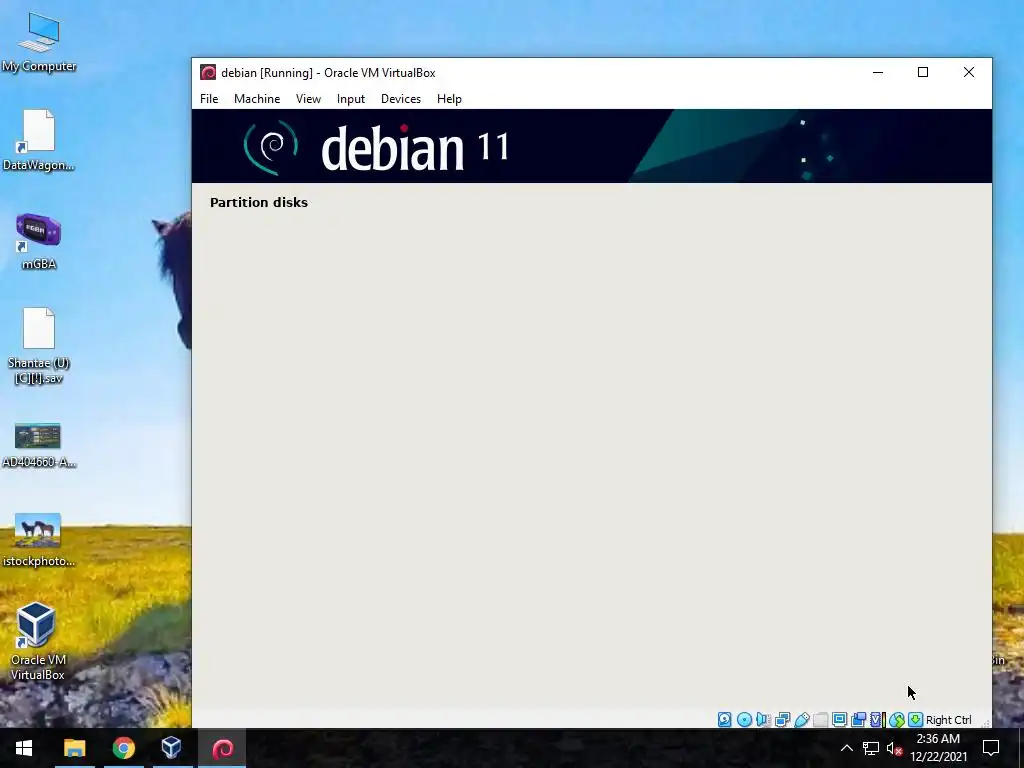Open the Machine menu

tap(257, 99)
